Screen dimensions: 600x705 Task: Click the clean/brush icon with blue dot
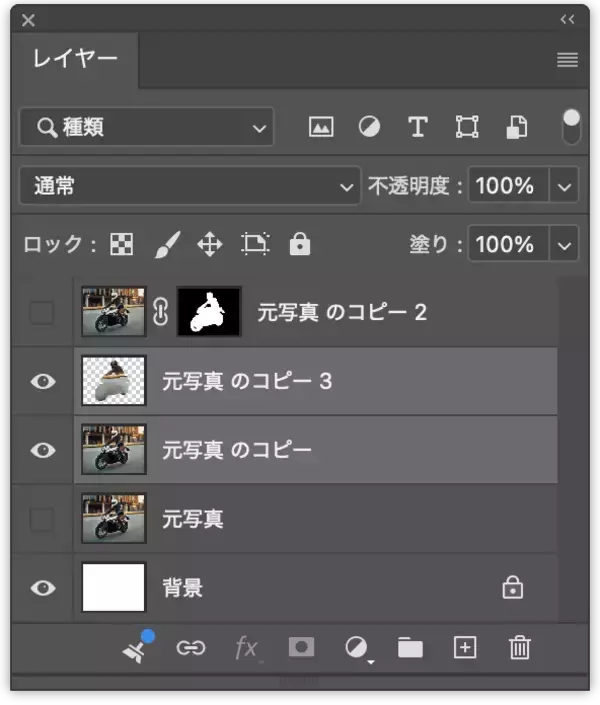click(138, 647)
